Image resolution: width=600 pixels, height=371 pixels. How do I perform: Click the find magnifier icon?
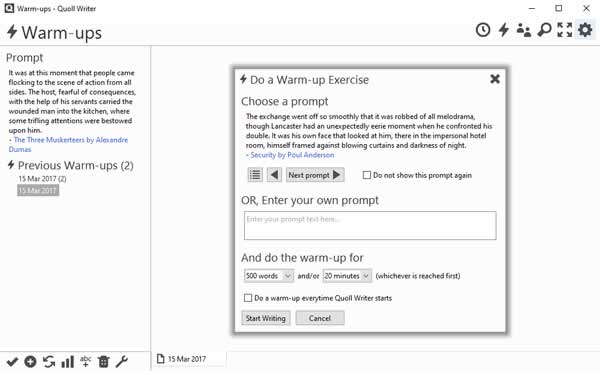point(544,30)
